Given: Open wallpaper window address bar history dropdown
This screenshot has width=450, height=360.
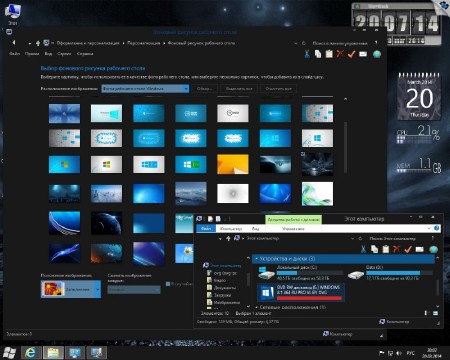Looking at the screenshot, I should (296, 43).
